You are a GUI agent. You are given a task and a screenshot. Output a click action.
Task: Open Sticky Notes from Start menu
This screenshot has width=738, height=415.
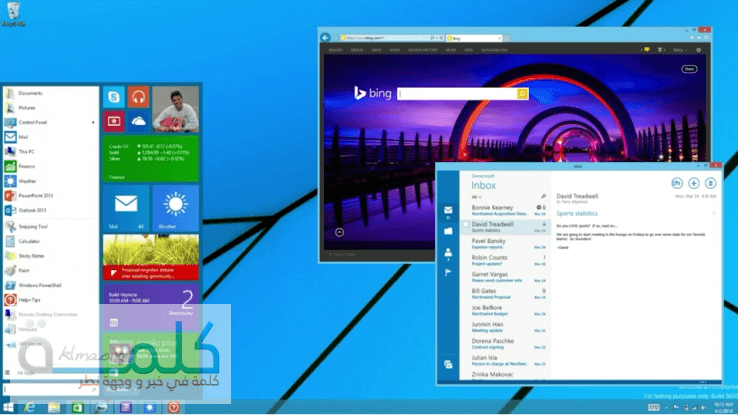click(x=50, y=256)
